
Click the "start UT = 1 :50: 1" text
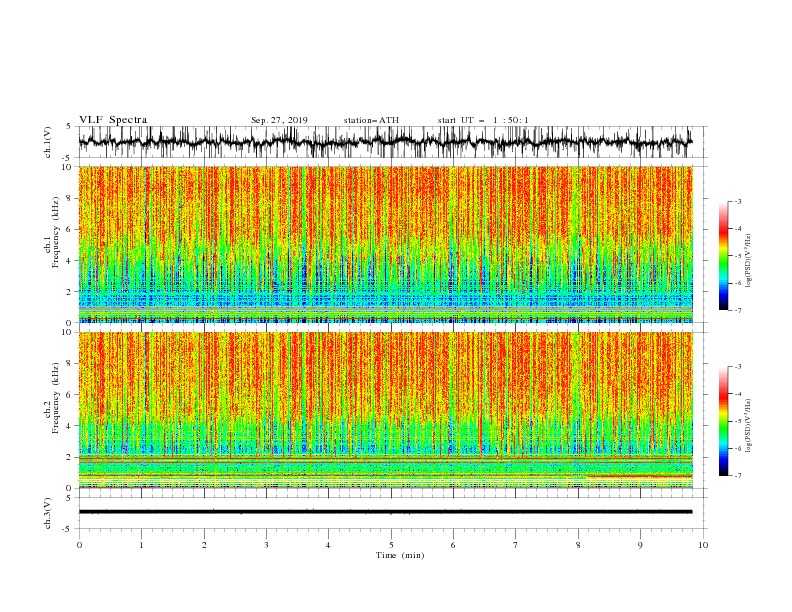(x=483, y=120)
